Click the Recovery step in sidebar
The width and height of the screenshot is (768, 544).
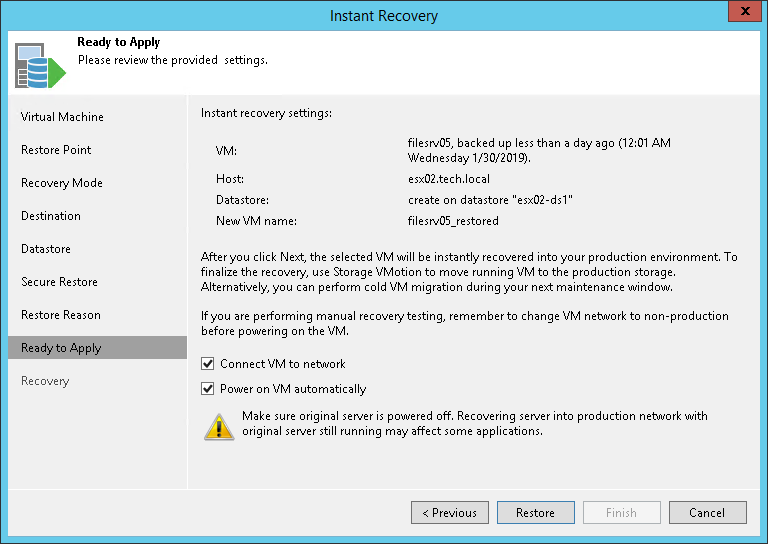pyautogui.click(x=45, y=381)
